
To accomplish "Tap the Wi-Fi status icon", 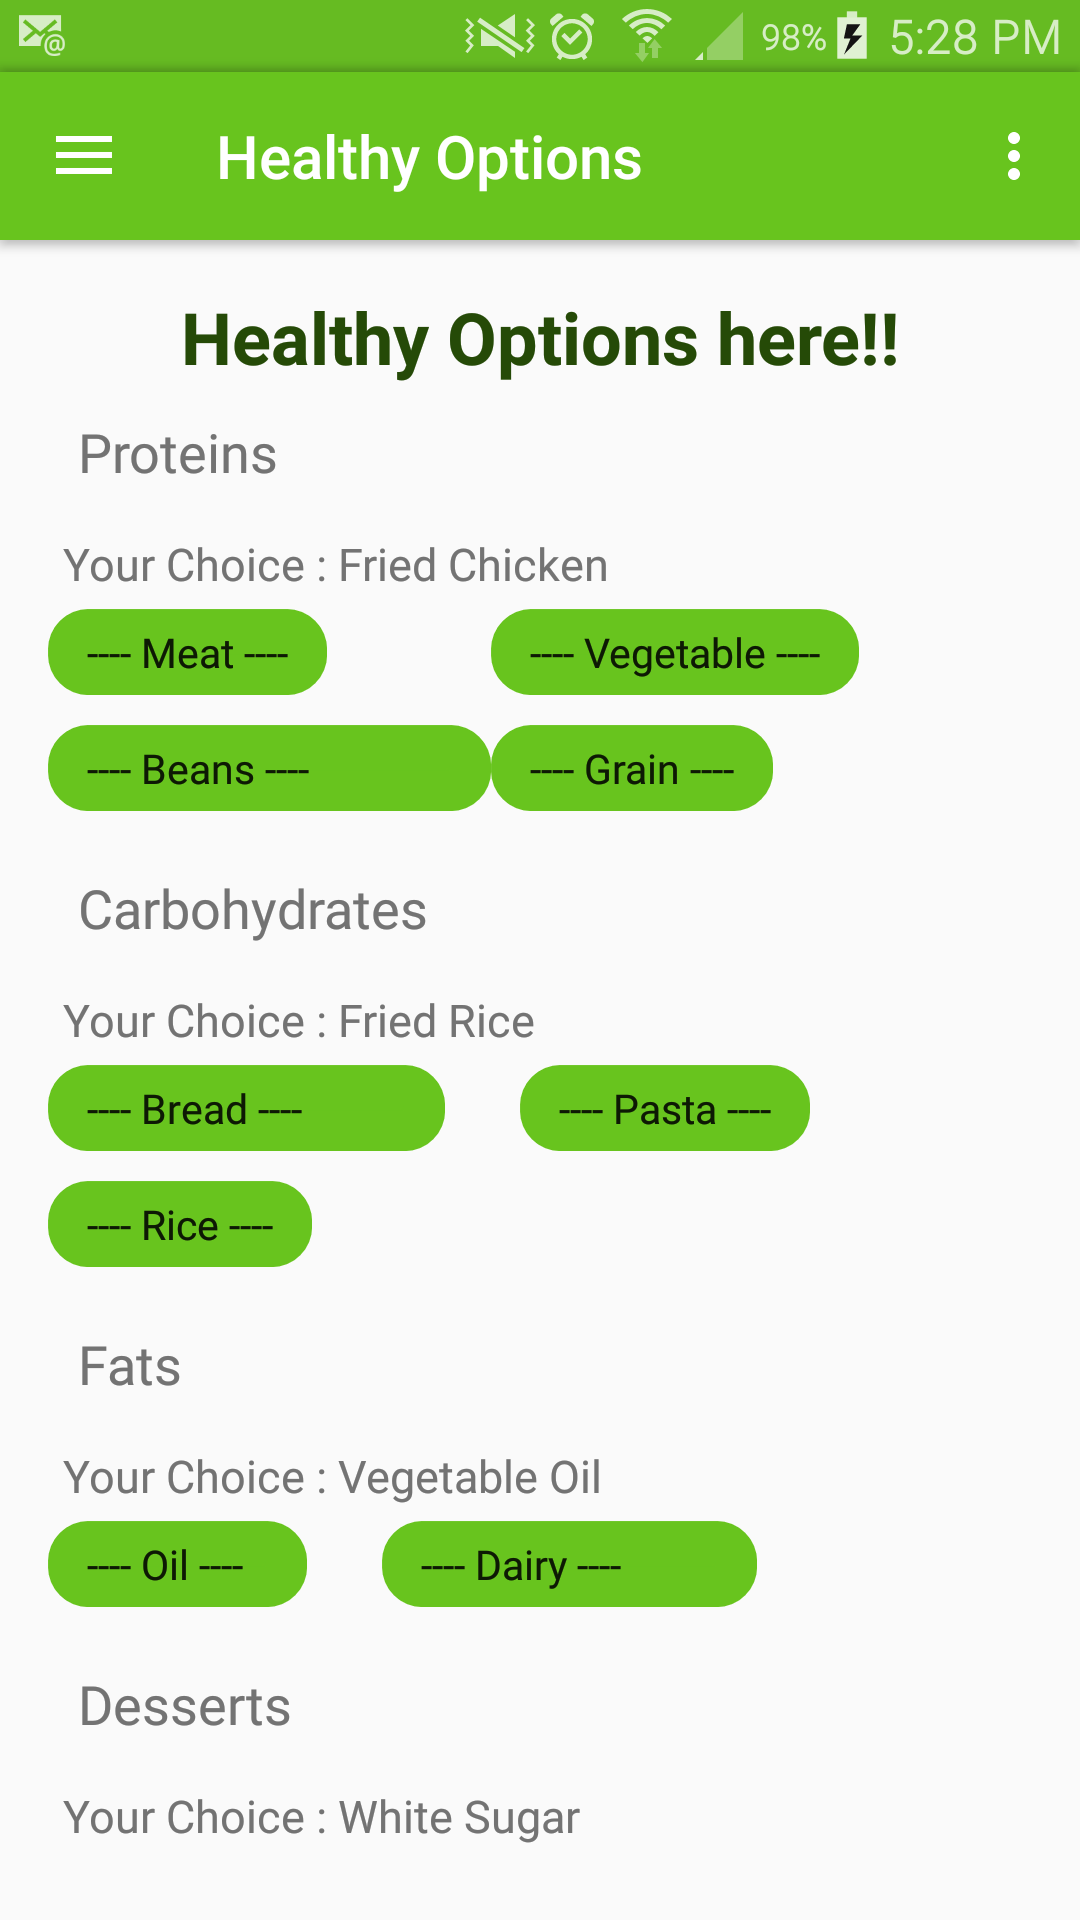I will [x=647, y=36].
